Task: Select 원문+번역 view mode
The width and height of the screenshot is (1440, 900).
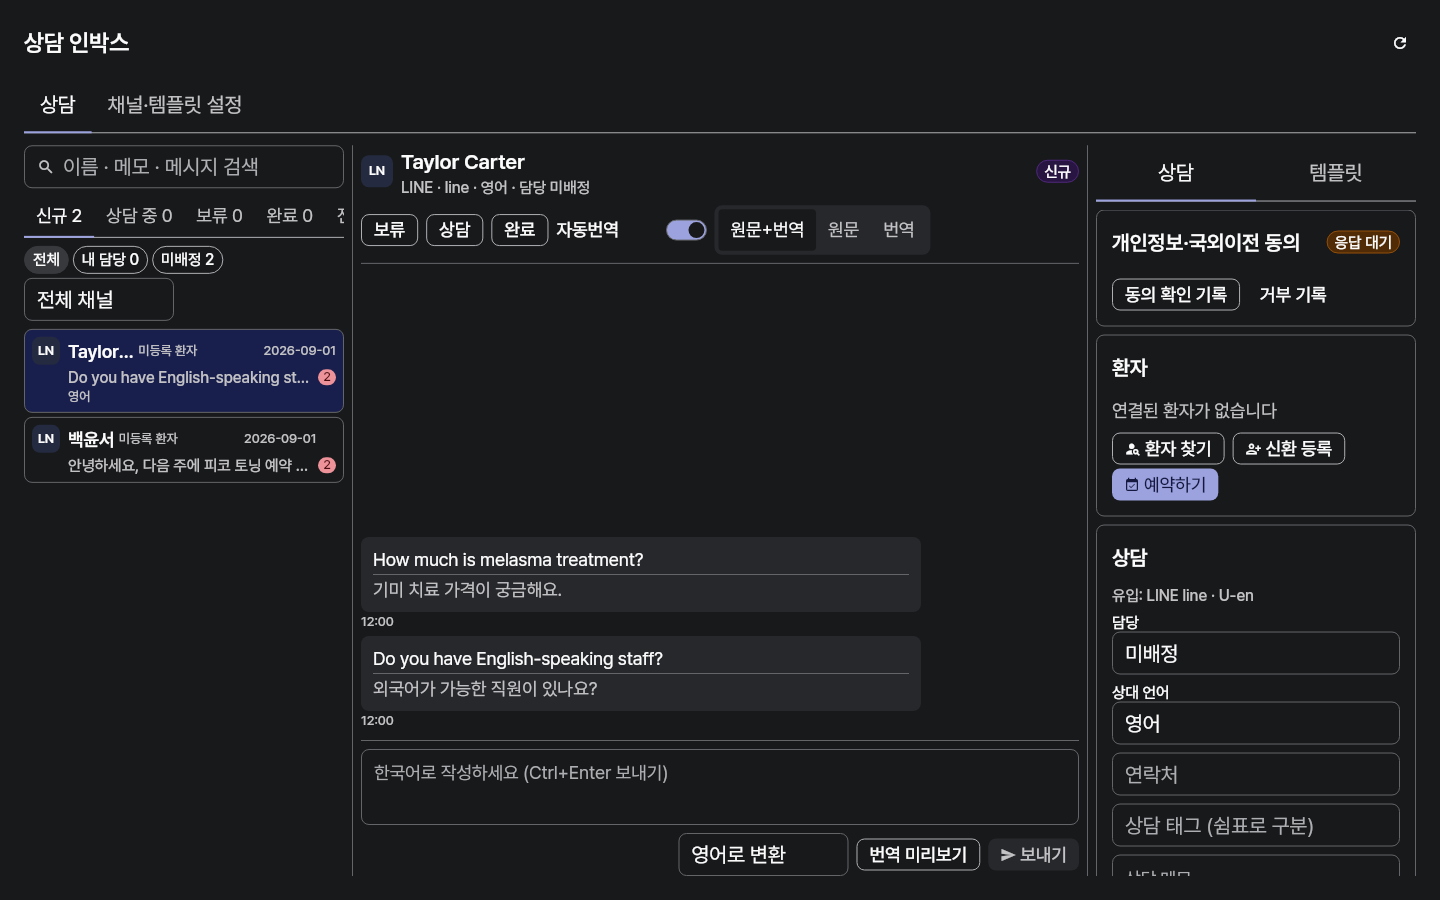Action: (x=767, y=230)
